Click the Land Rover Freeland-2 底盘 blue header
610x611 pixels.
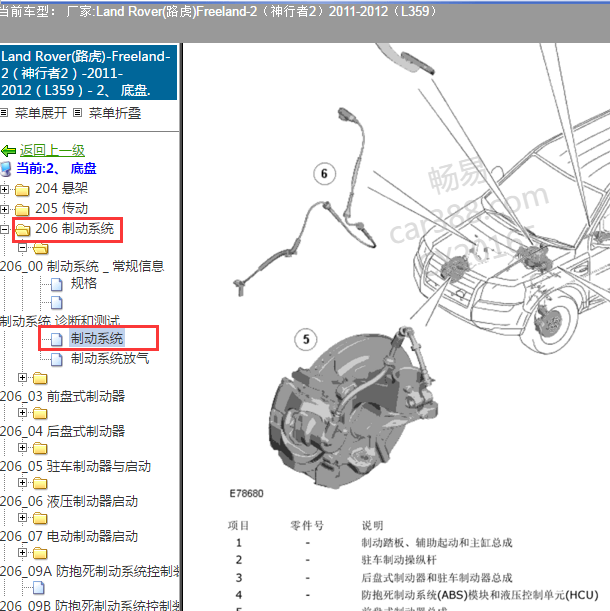point(88,73)
